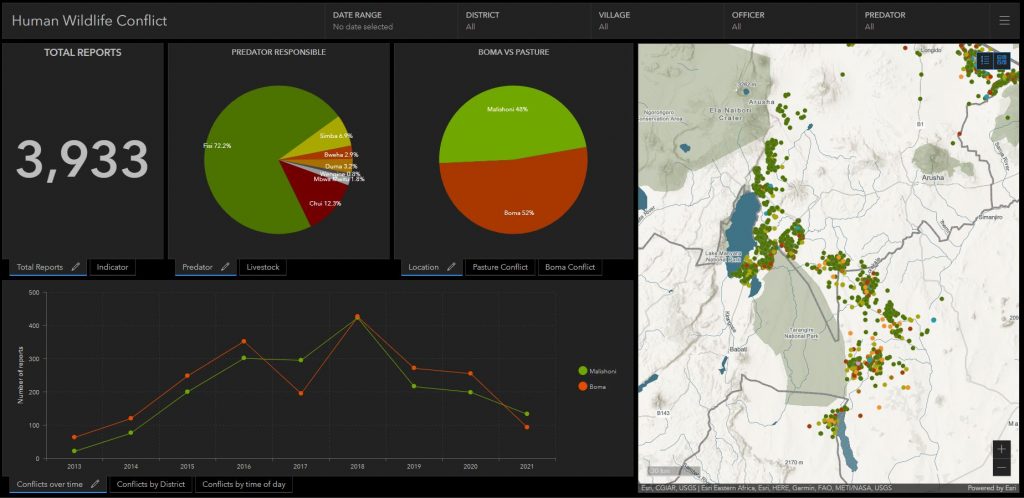Click pencil icon on Conflicts over time

pyautogui.click(x=95, y=484)
